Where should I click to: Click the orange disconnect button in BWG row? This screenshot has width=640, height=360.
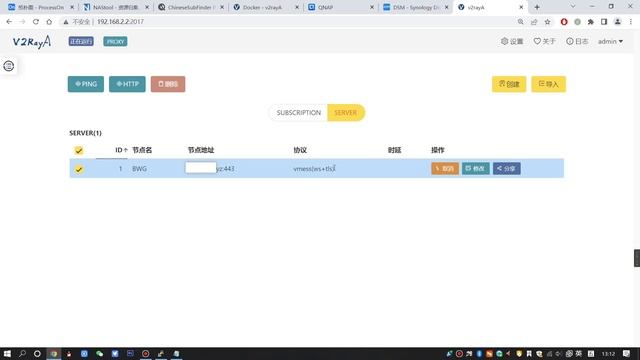pyautogui.click(x=445, y=169)
